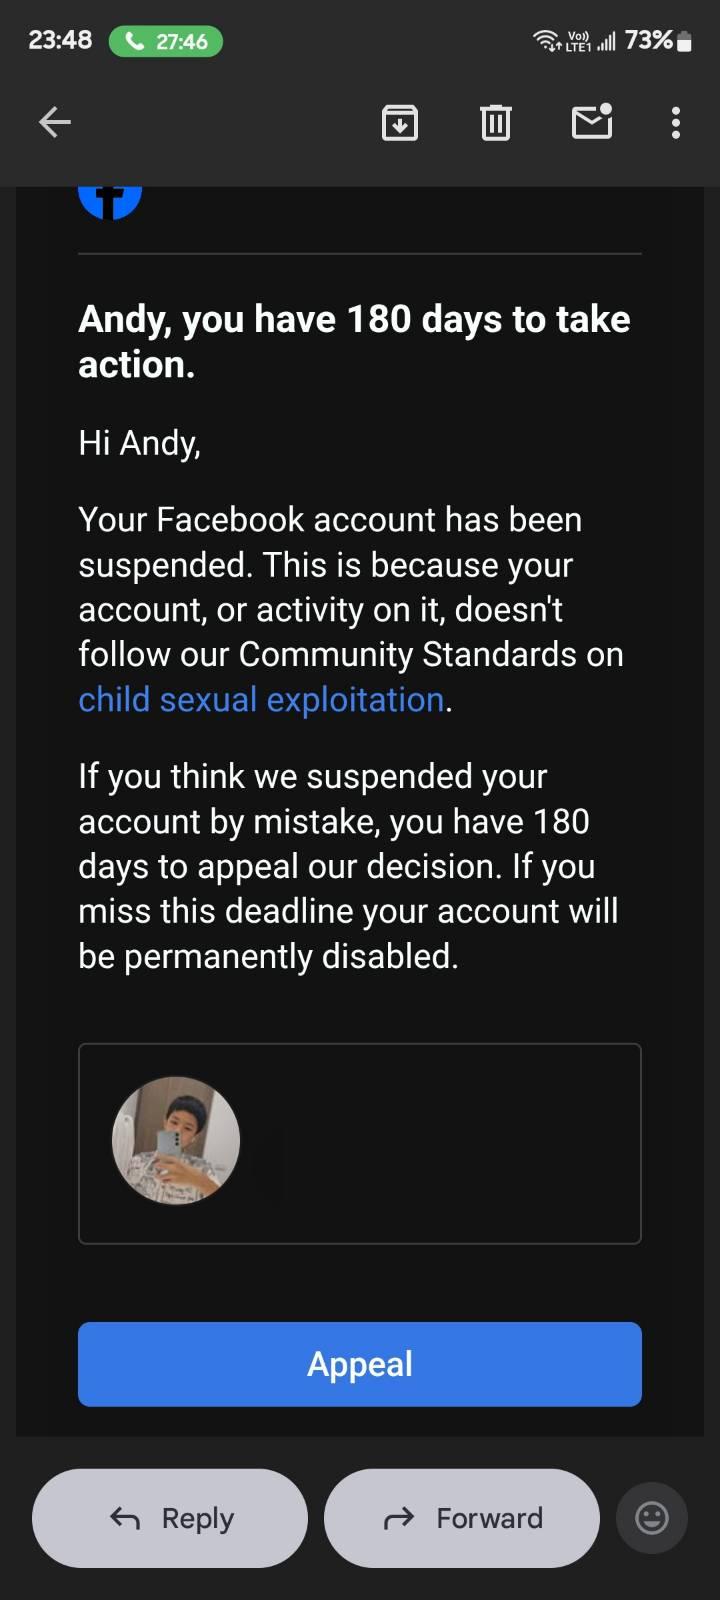Mark this email as unread
720x1600 pixels.
pyautogui.click(x=591, y=122)
